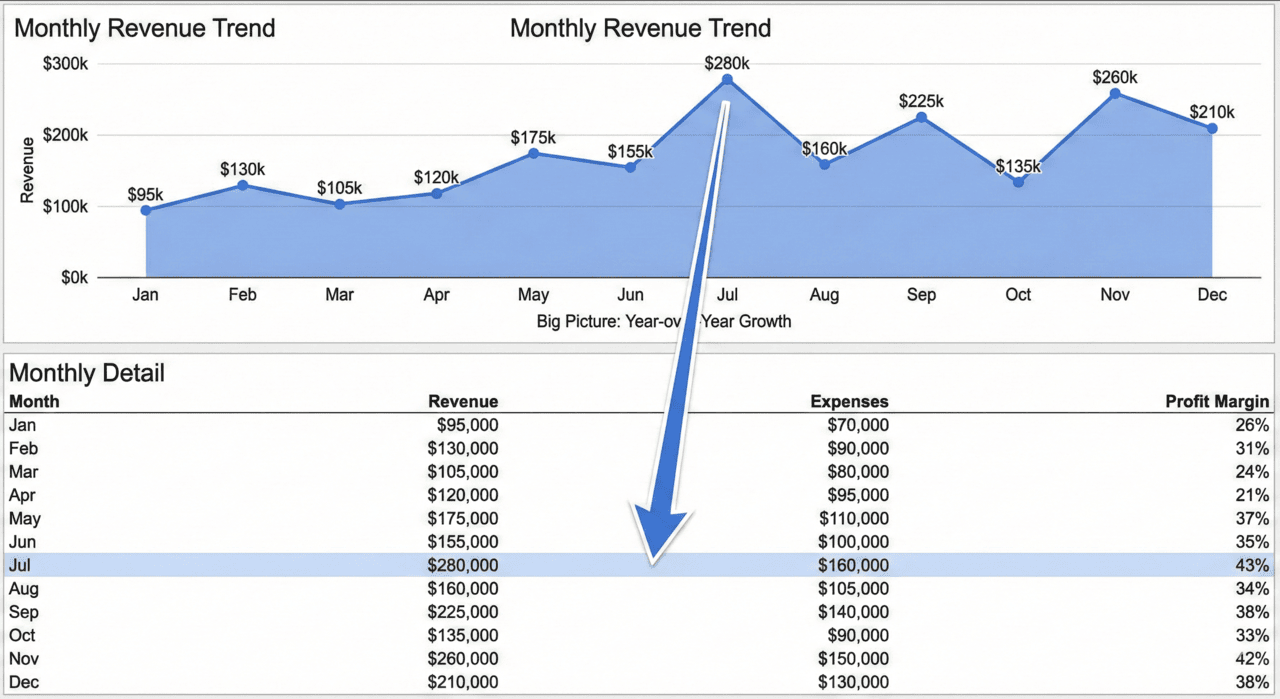Select the July $280k peak data point
This screenshot has height=699, width=1280.
[x=726, y=80]
